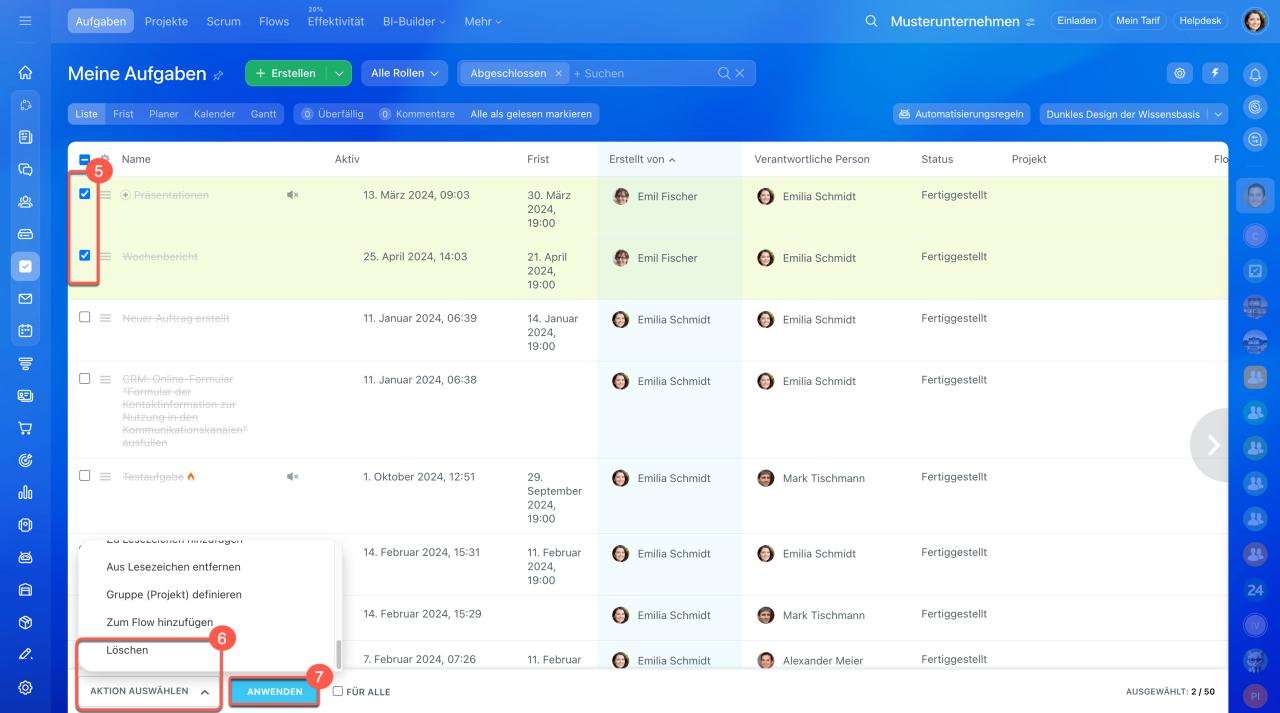This screenshot has height=713, width=1280.
Task: Go to home icon in sidebar
Action: click(25, 73)
